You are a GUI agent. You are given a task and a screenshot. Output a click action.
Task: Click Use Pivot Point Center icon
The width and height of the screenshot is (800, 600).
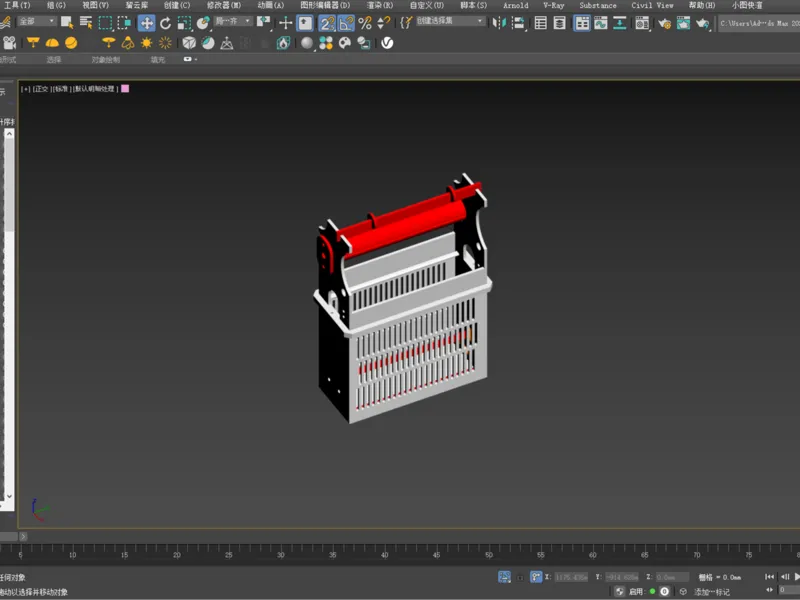point(263,22)
